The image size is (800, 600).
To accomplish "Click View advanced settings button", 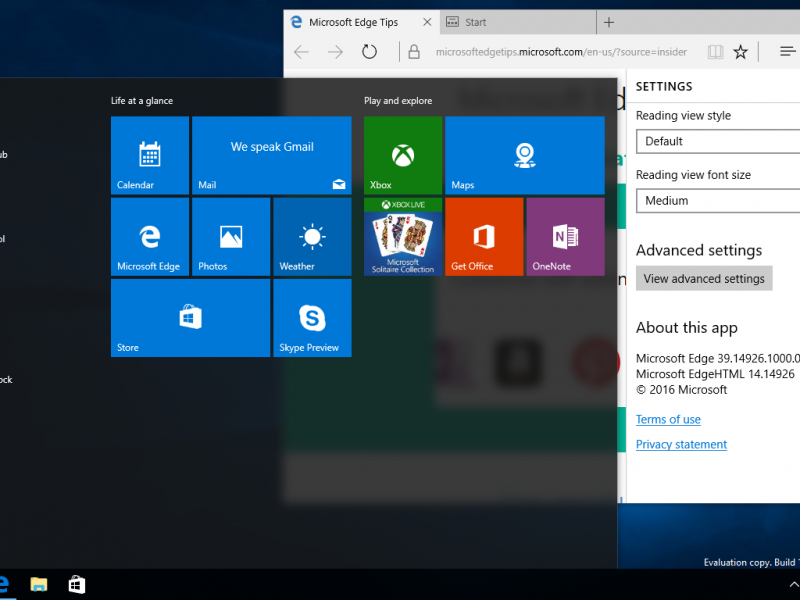I will click(x=704, y=279).
